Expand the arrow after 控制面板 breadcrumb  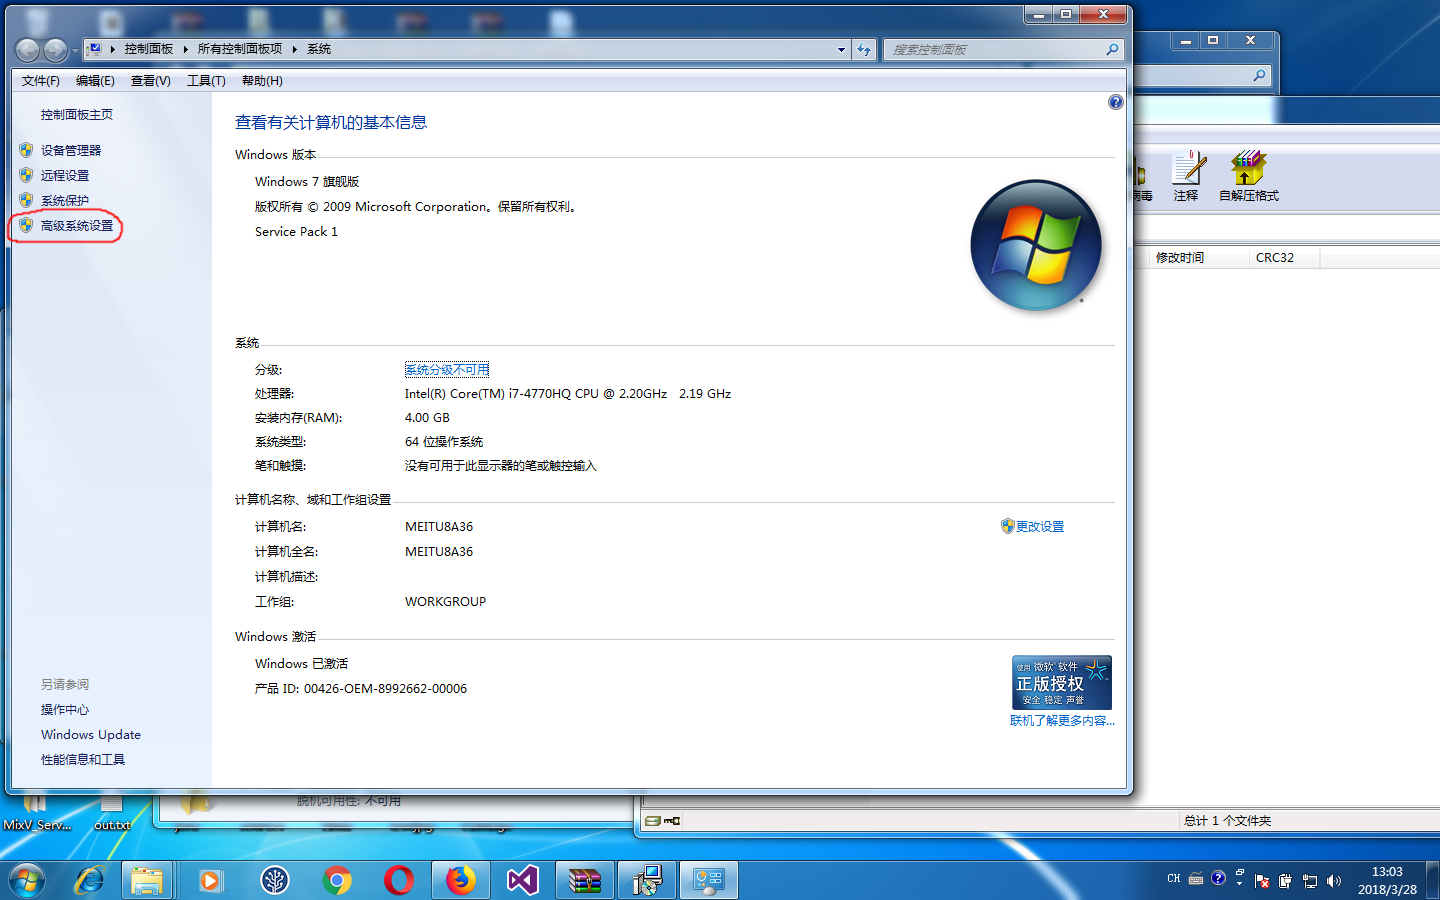point(186,49)
